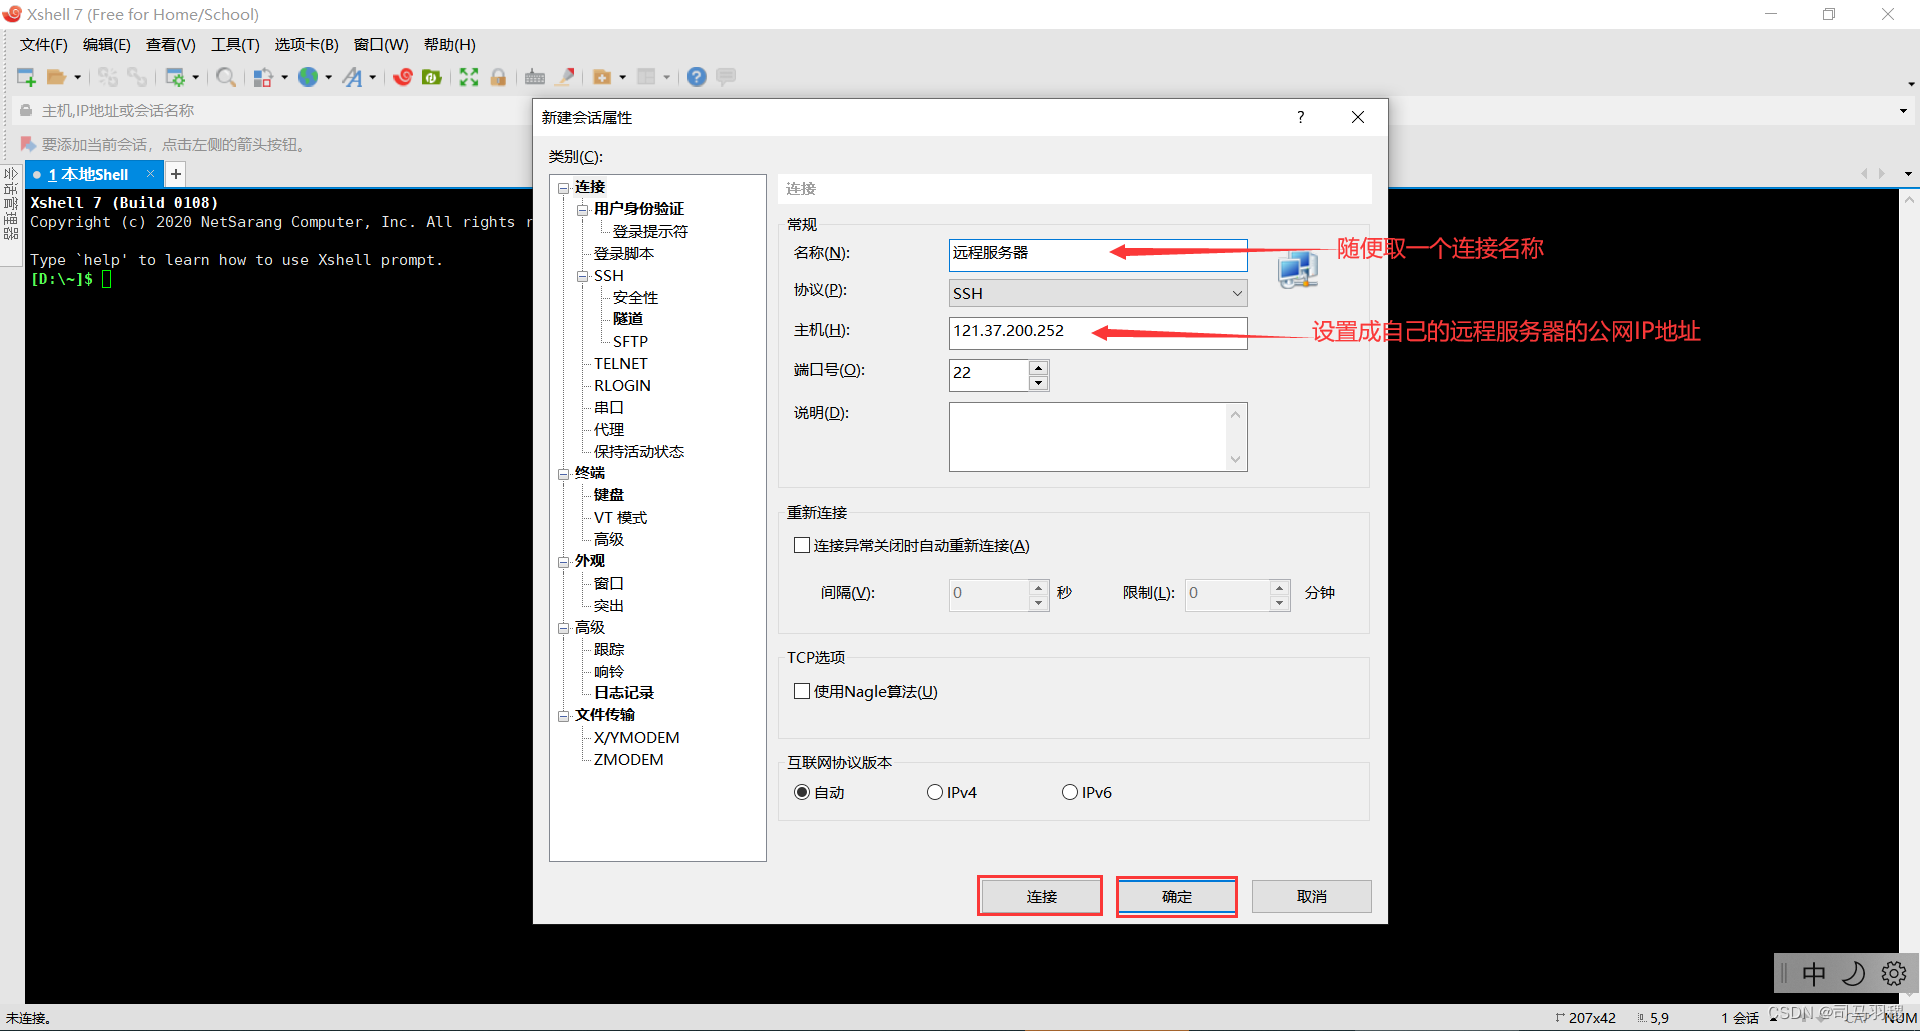Open the 文件(F) menu
1920x1031 pixels.
[x=44, y=44]
